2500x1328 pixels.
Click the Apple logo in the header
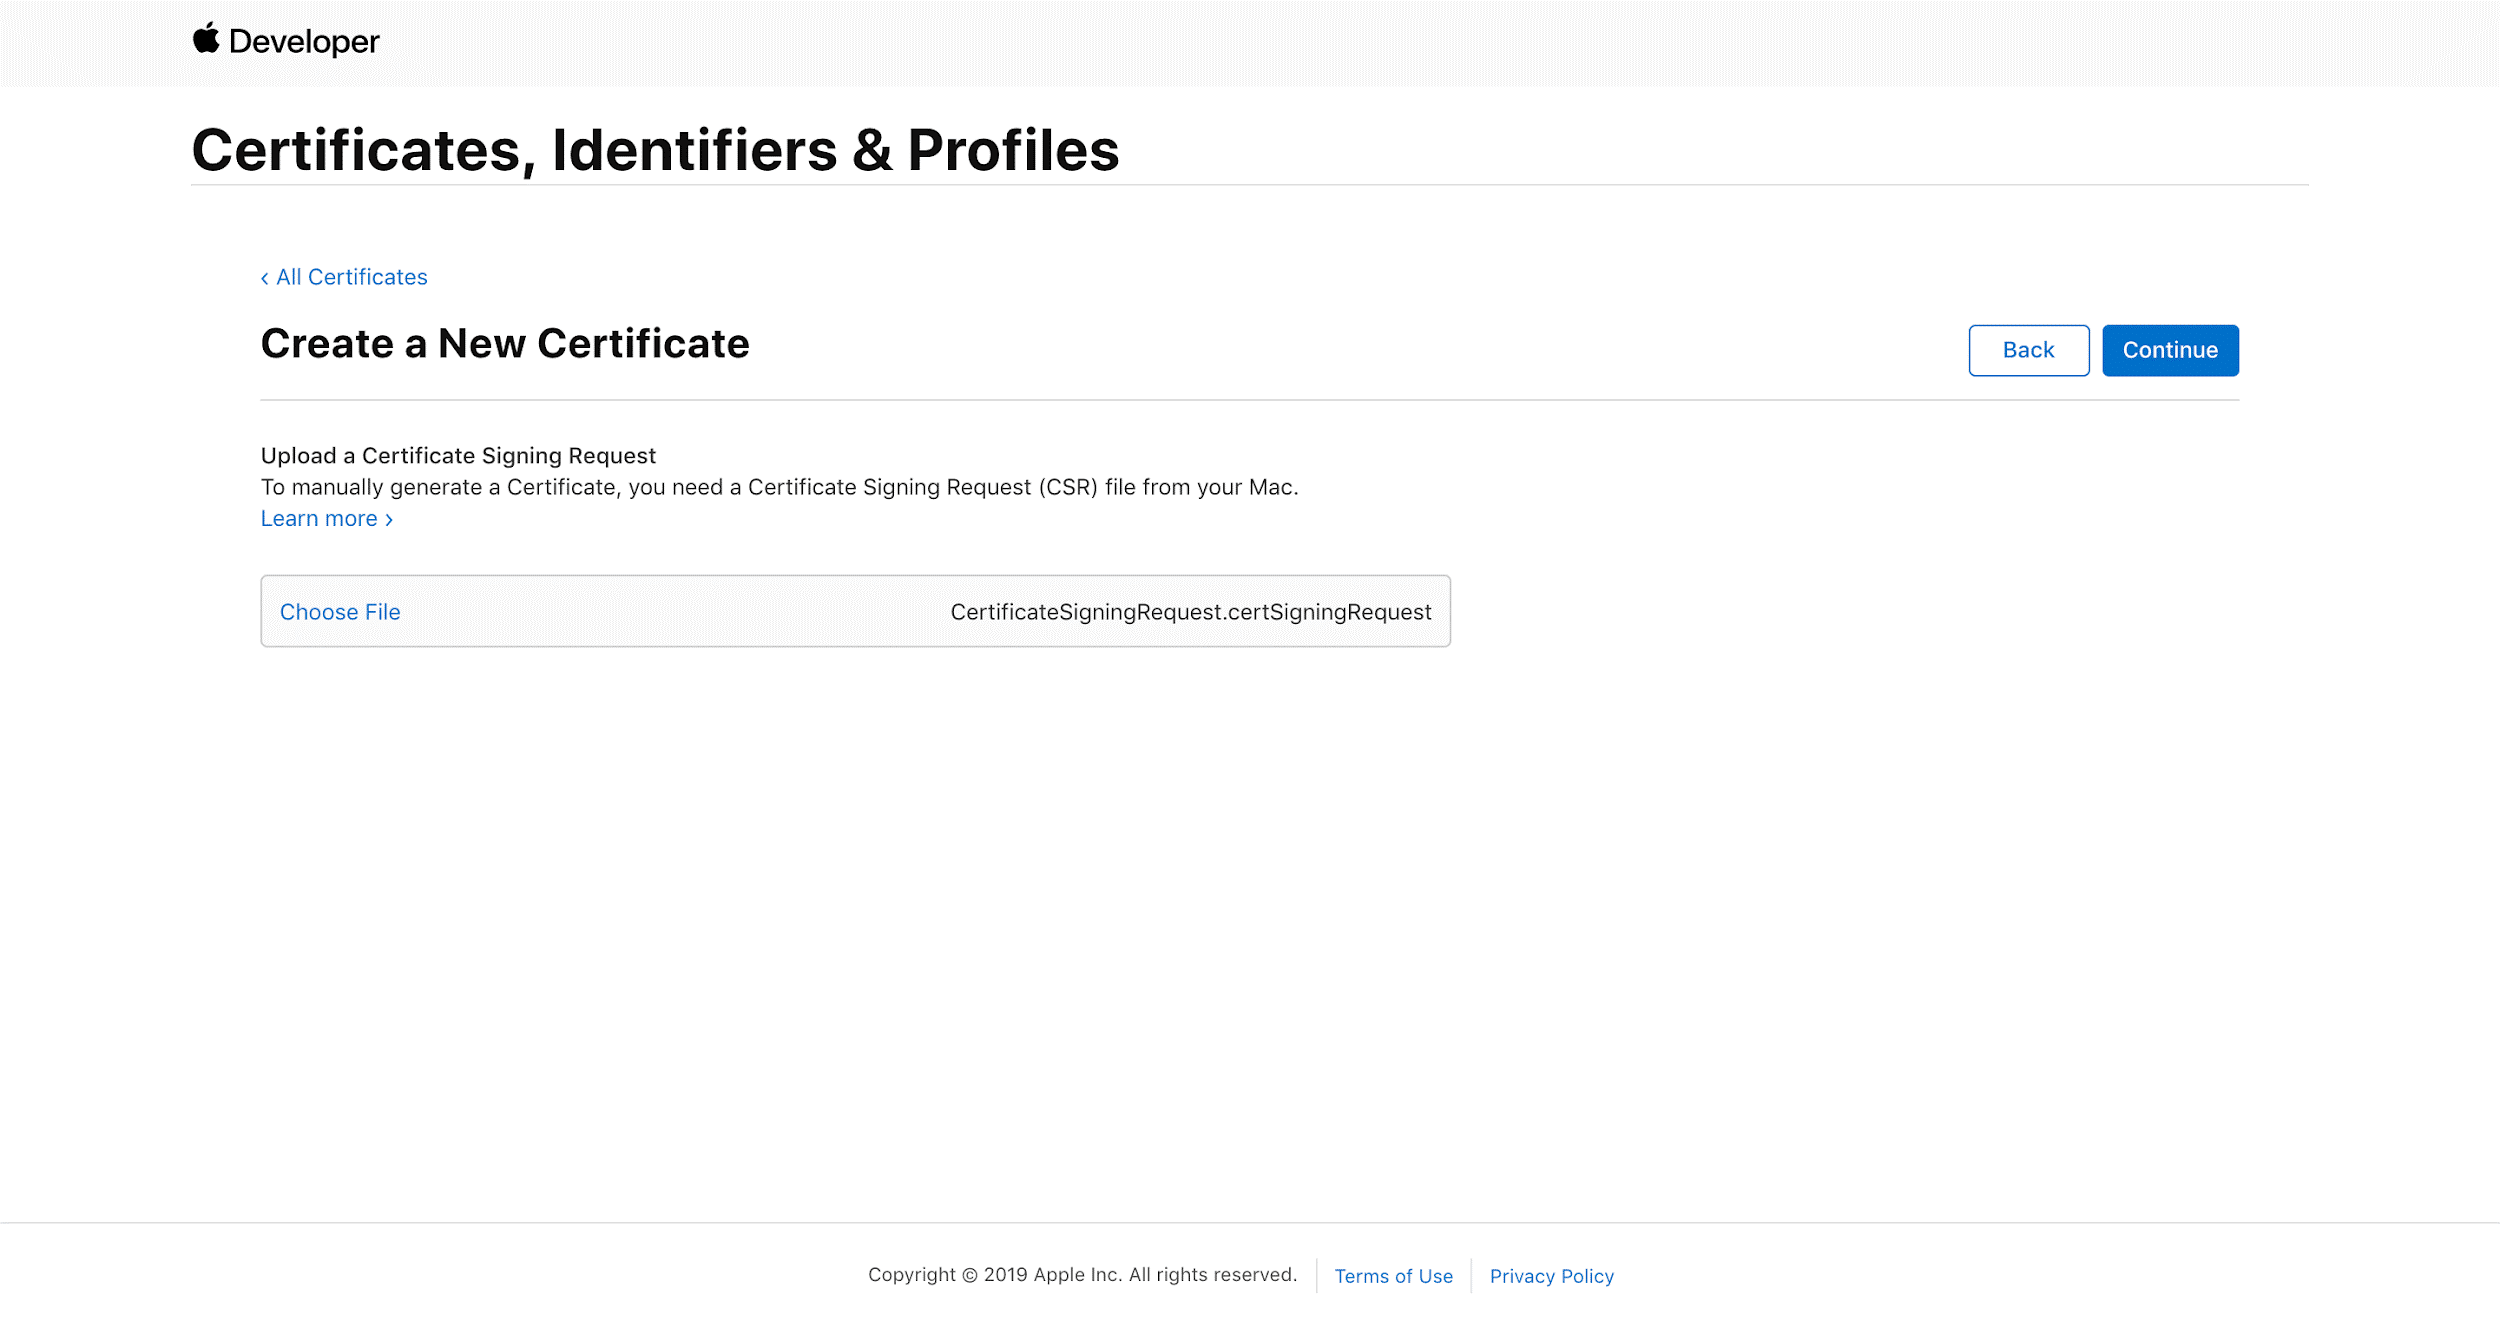click(x=207, y=40)
